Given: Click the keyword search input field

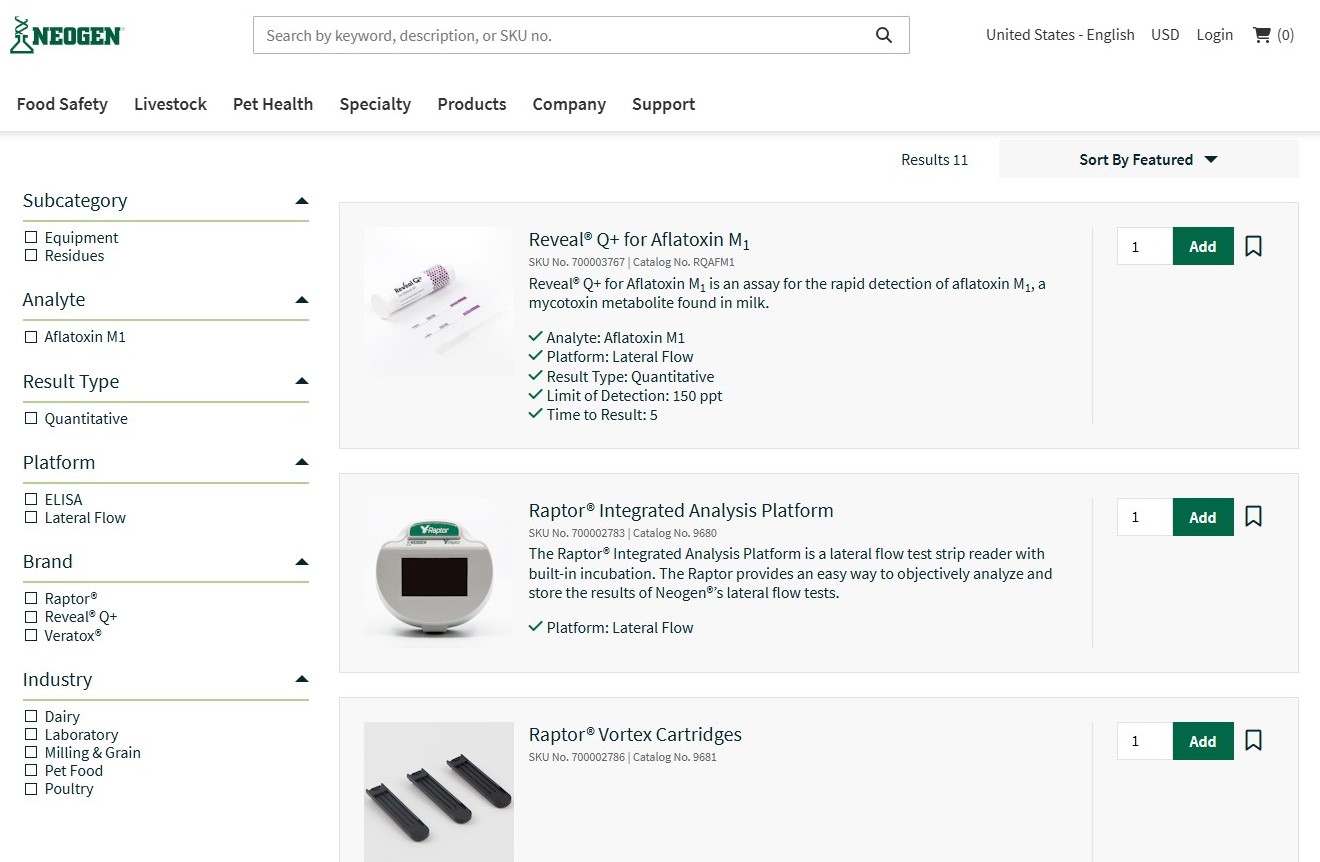Looking at the screenshot, I should tap(560, 35).
